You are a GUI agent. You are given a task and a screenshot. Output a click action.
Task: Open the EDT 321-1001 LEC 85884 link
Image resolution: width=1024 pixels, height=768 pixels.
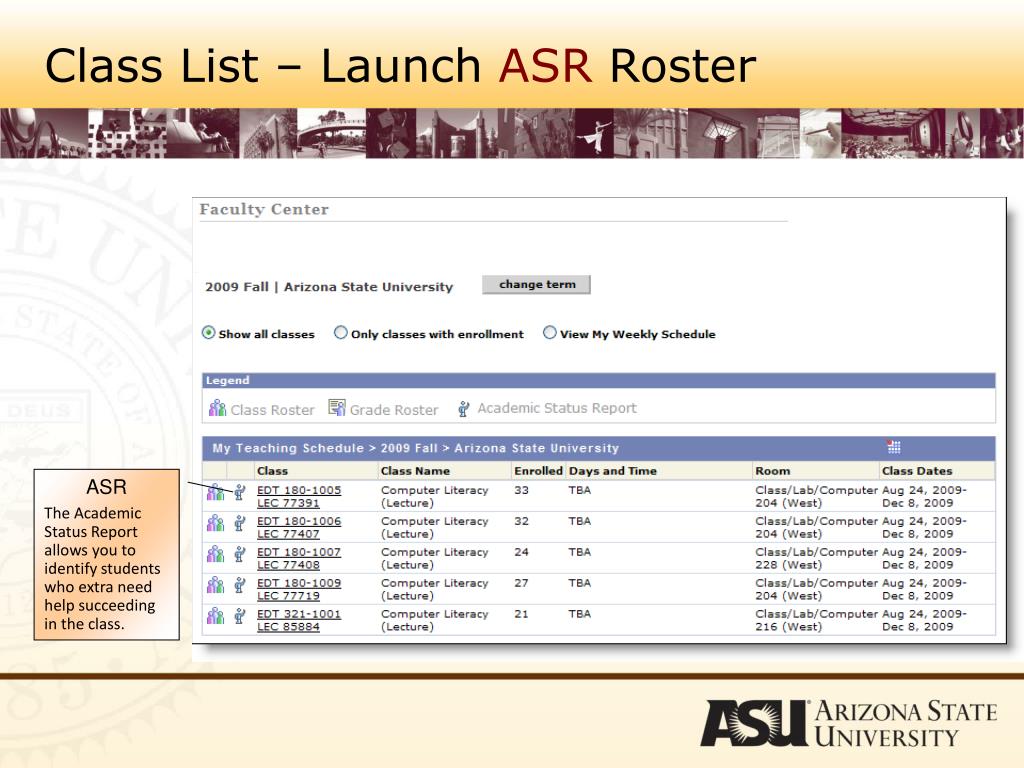pyautogui.click(x=299, y=620)
